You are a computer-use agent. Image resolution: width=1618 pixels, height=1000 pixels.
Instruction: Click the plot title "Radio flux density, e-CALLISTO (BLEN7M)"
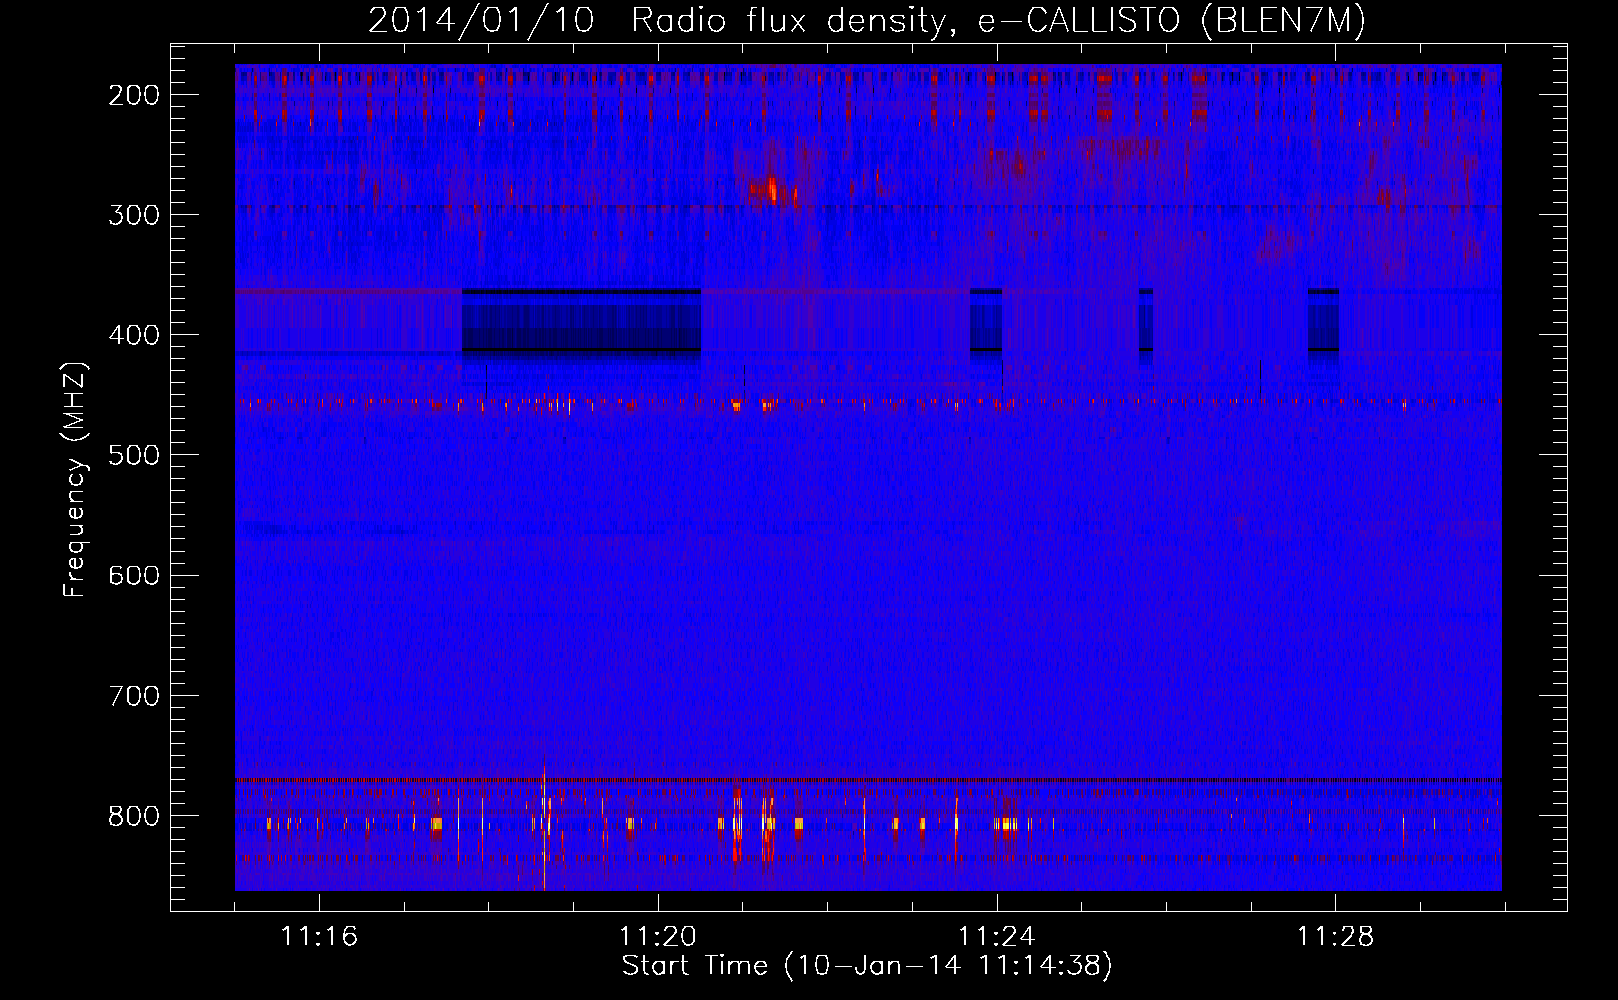click(998, 21)
